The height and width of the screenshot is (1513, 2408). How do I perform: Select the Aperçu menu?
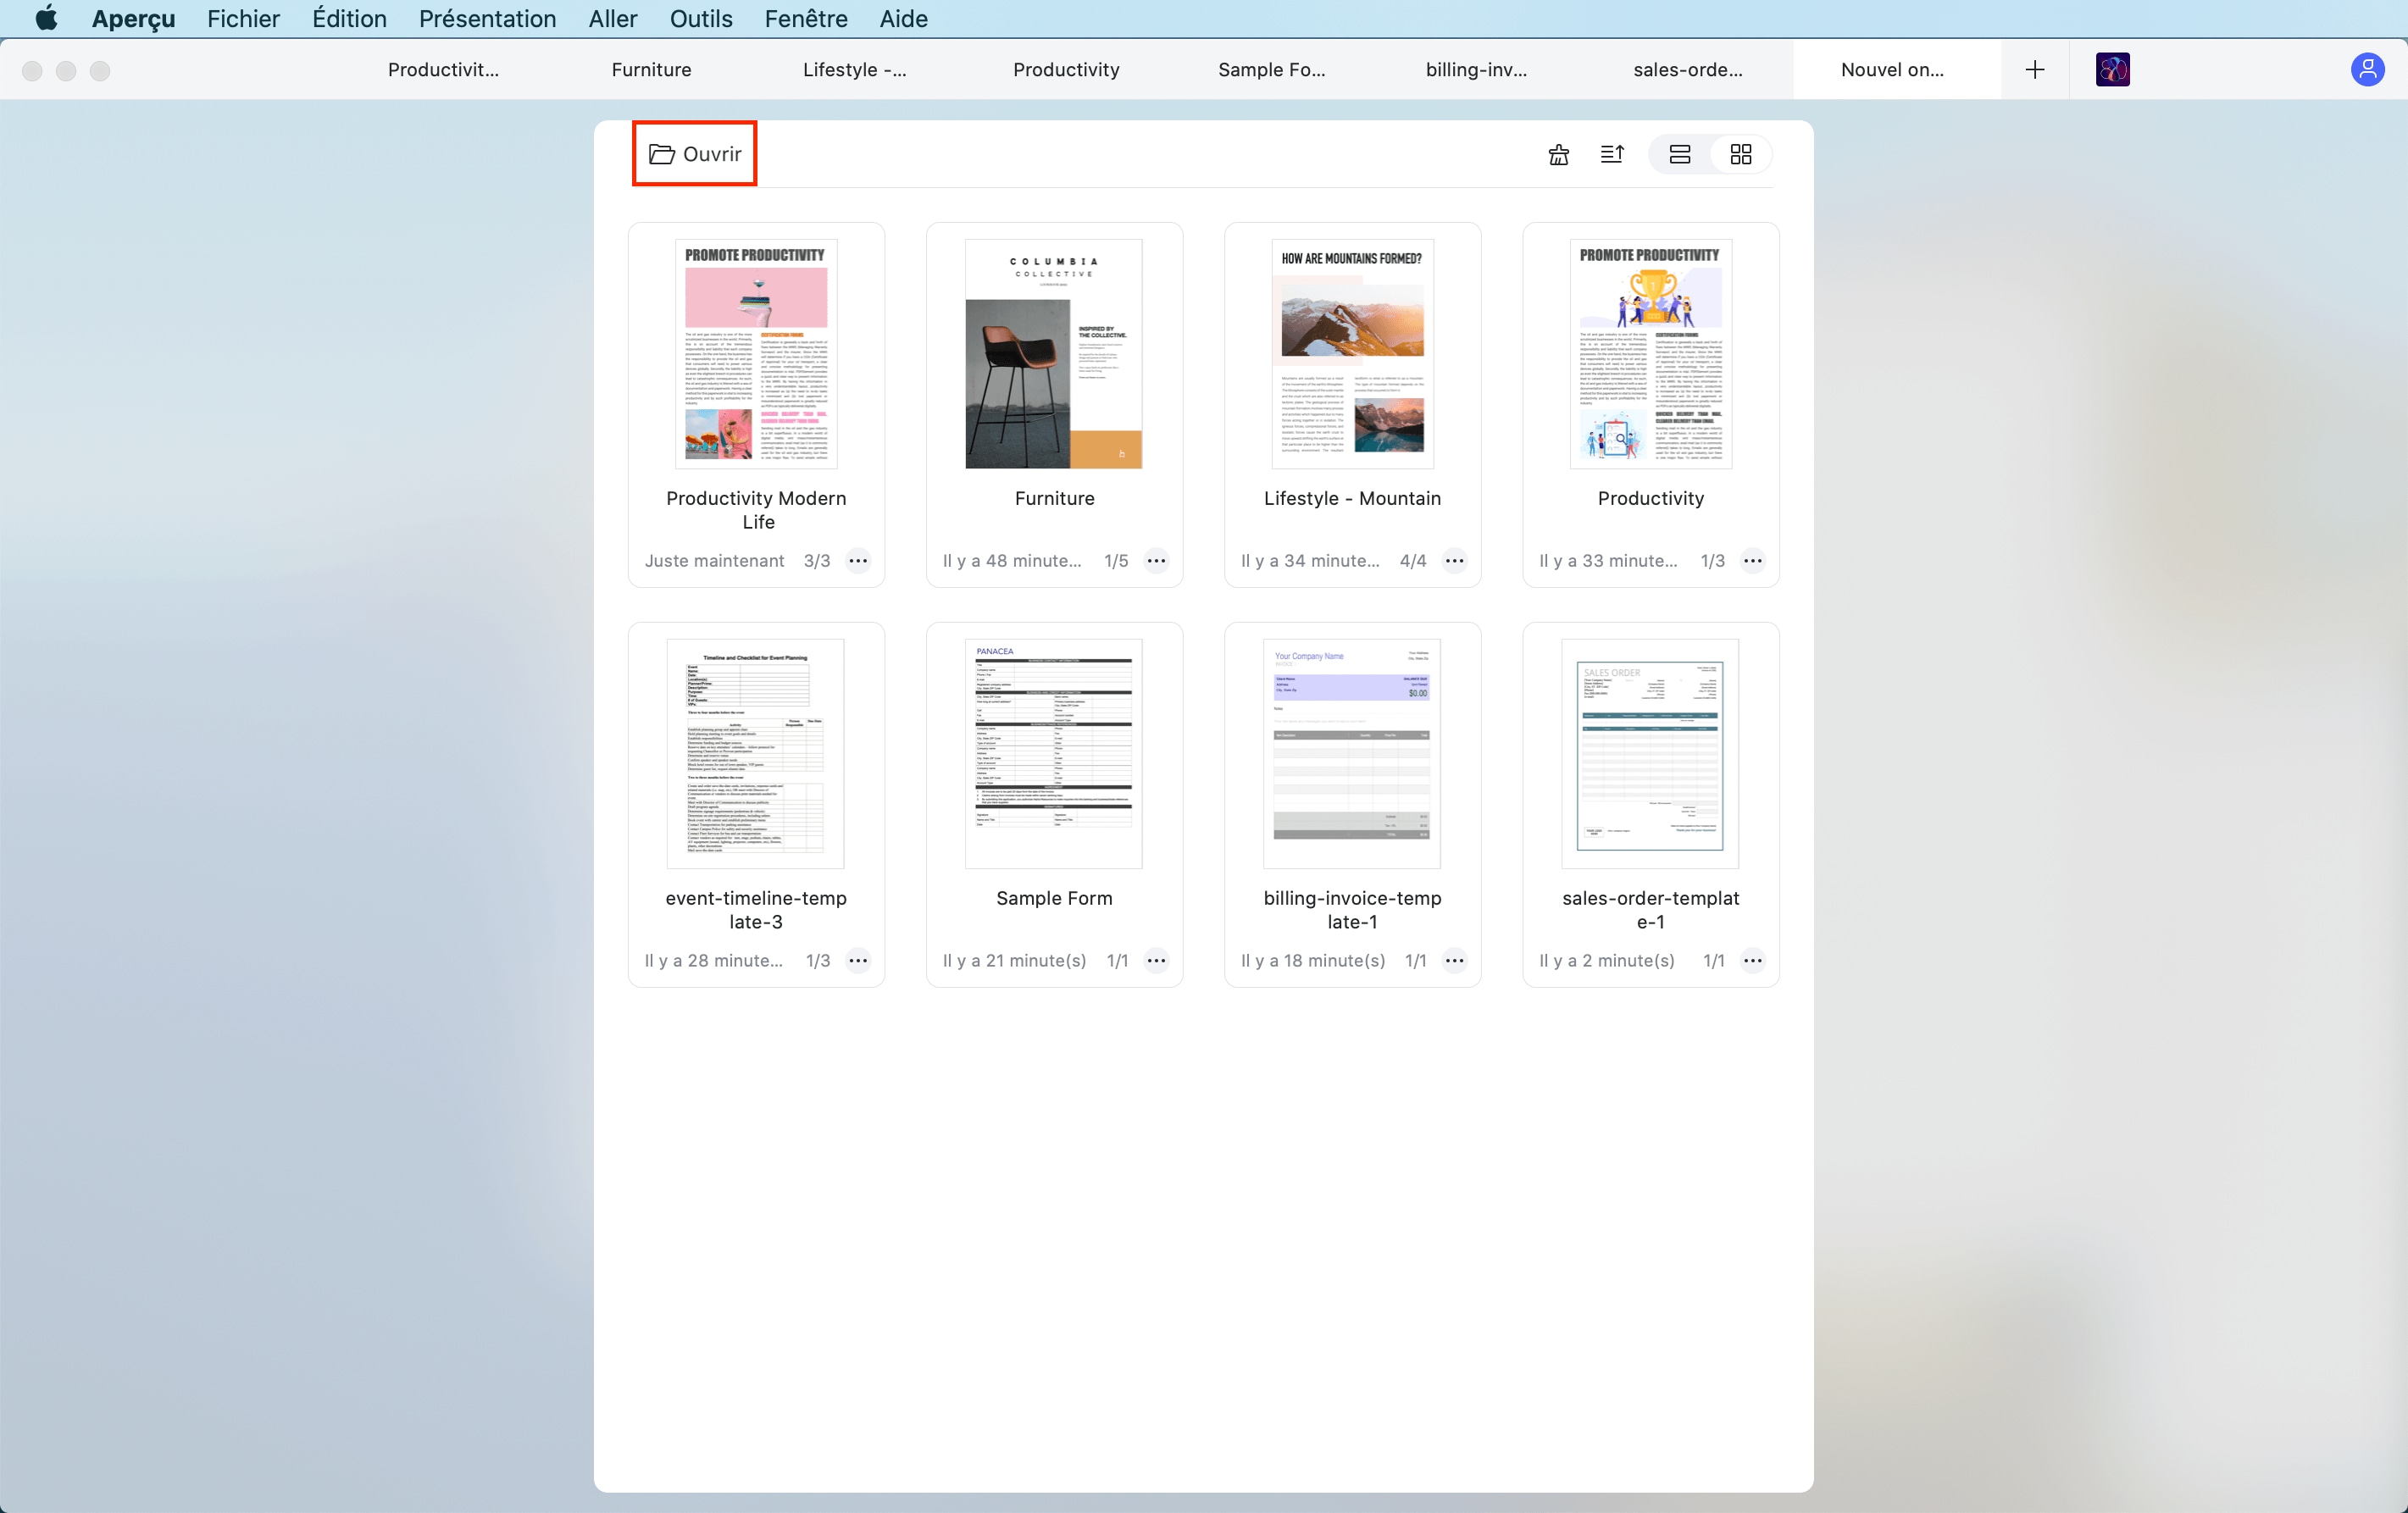pos(132,19)
